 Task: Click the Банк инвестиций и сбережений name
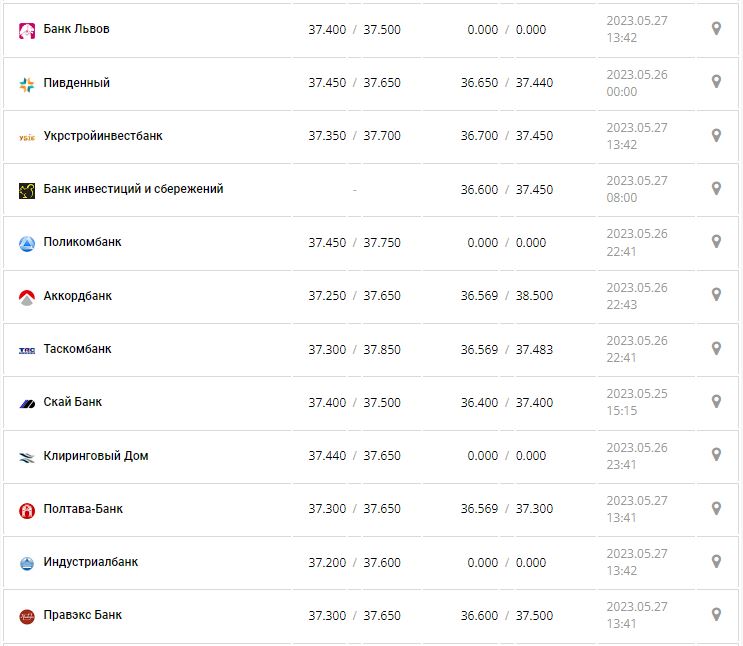[133, 189]
